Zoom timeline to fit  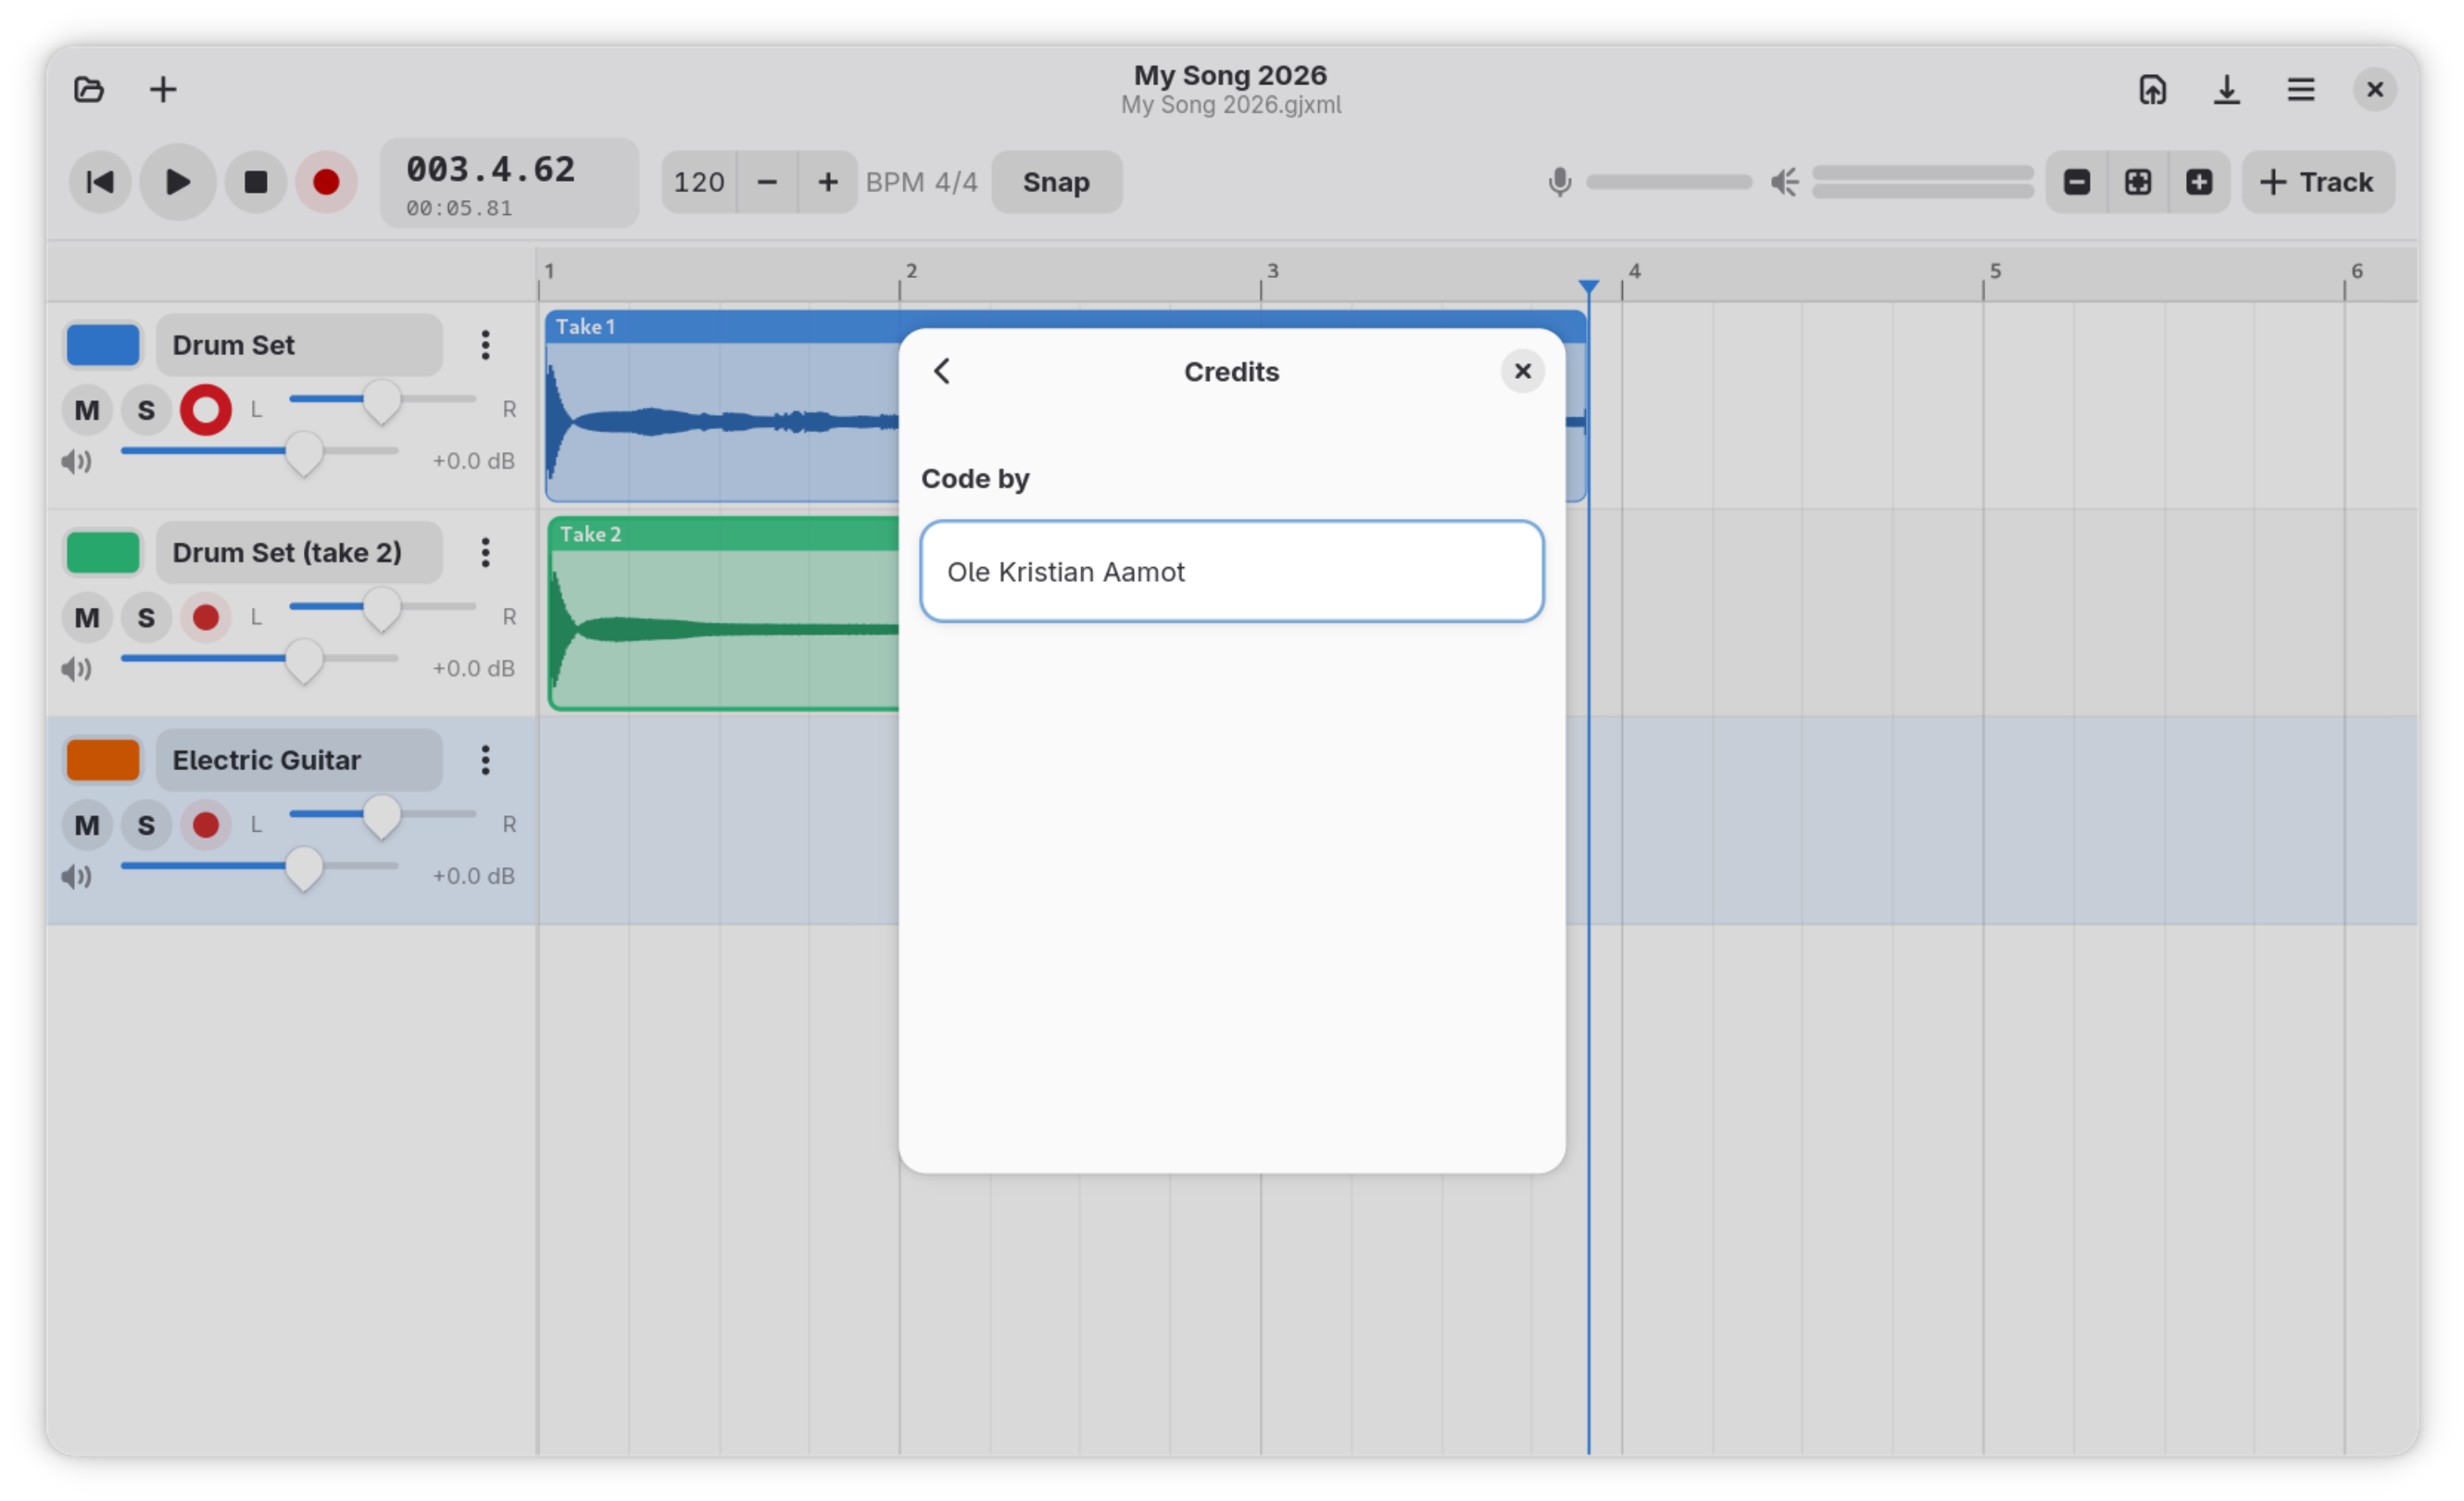(2137, 182)
